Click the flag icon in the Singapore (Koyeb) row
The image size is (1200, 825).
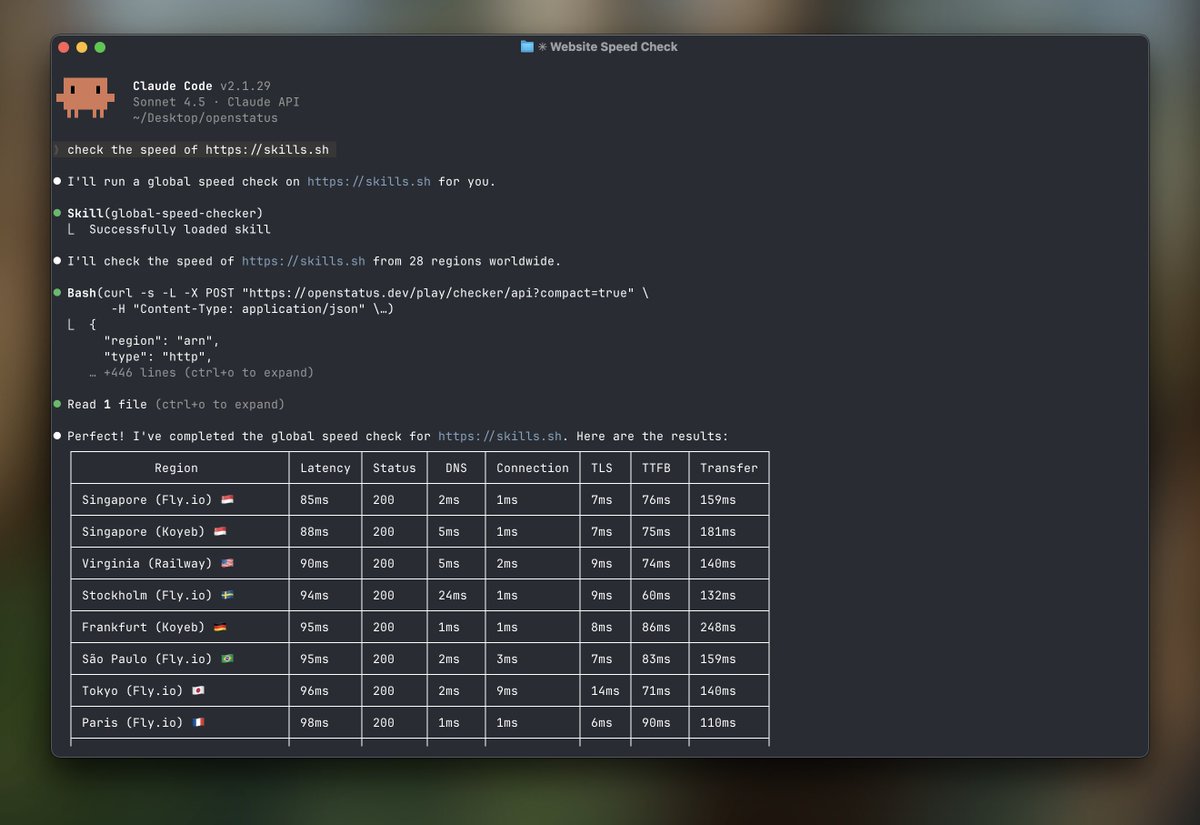point(220,532)
